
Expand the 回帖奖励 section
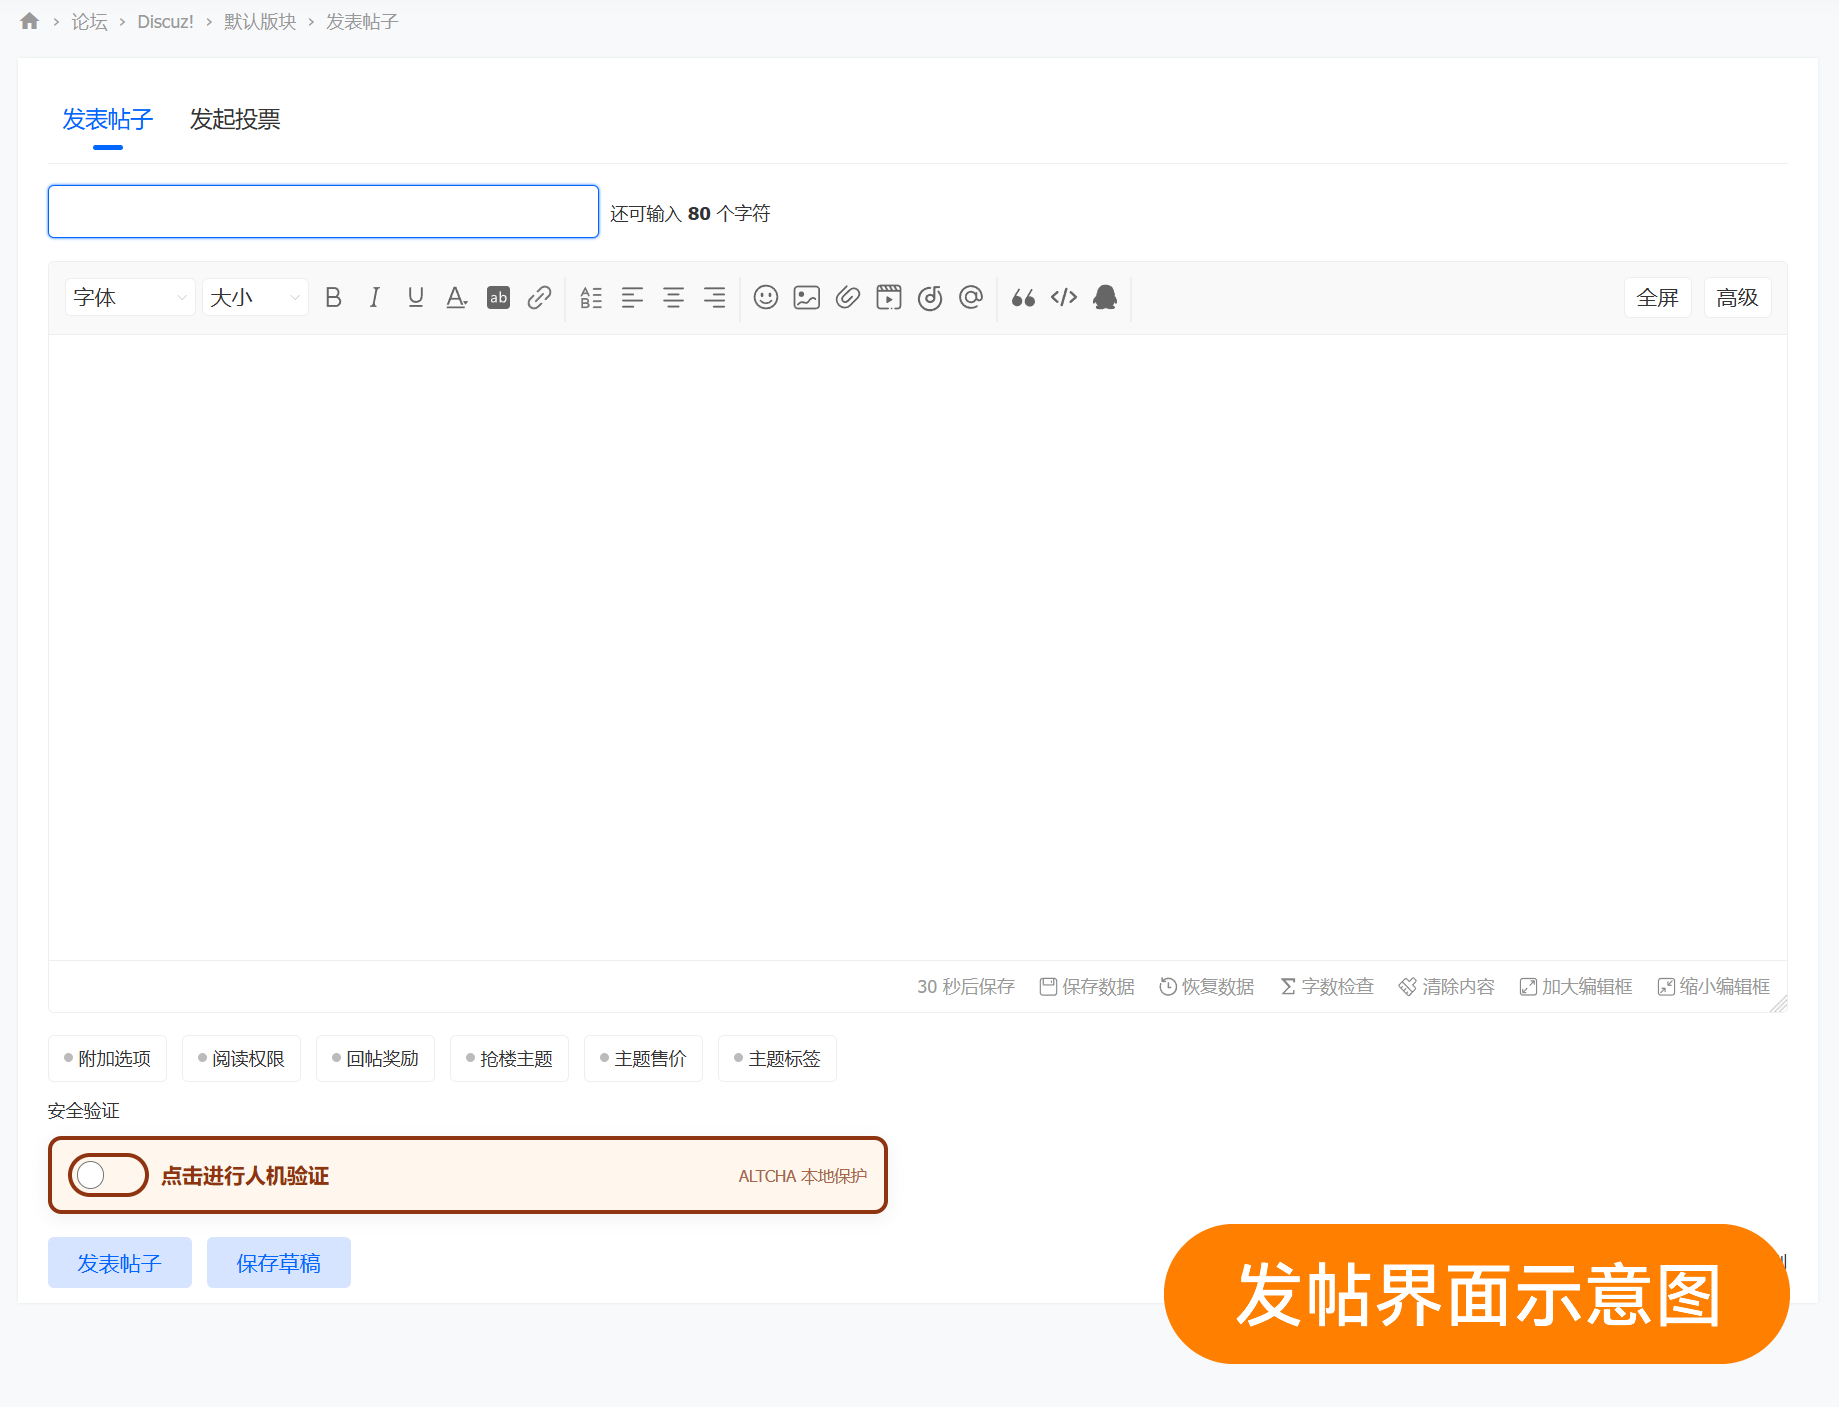(x=375, y=1058)
